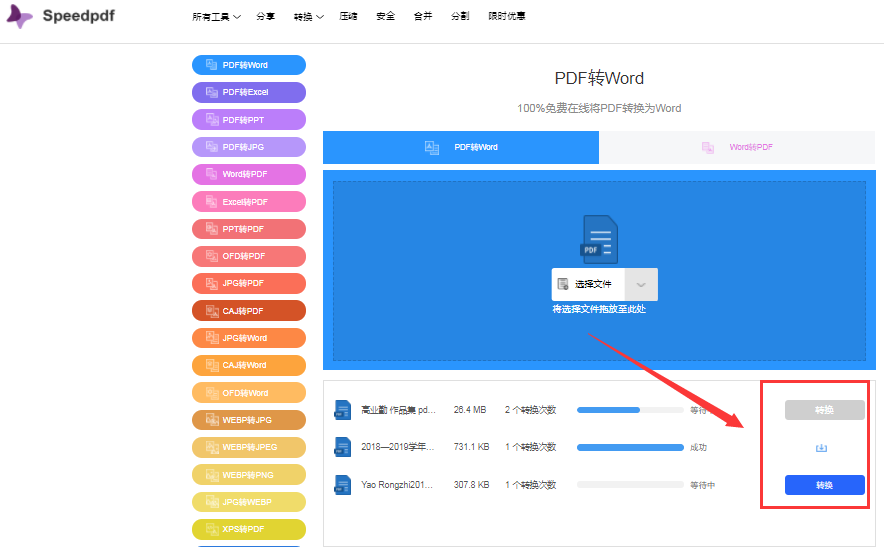Click the 26.4 MB file size
This screenshot has height=547, width=884.
pyautogui.click(x=470, y=410)
